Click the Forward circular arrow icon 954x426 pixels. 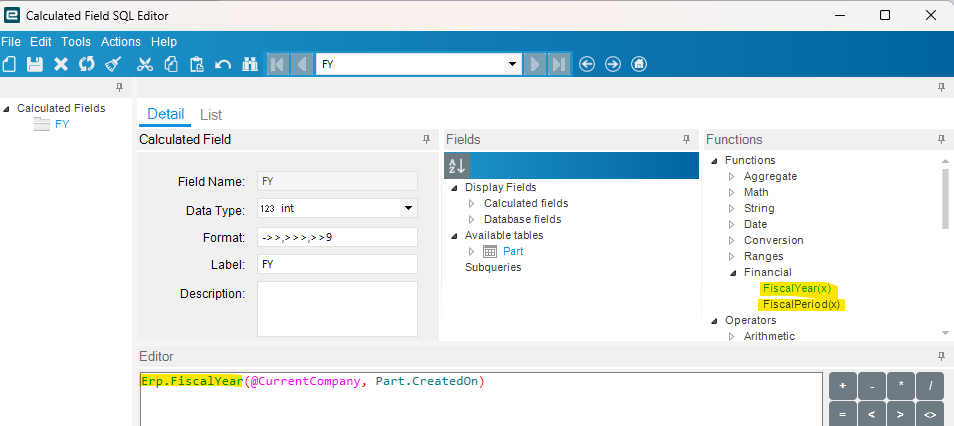[613, 64]
